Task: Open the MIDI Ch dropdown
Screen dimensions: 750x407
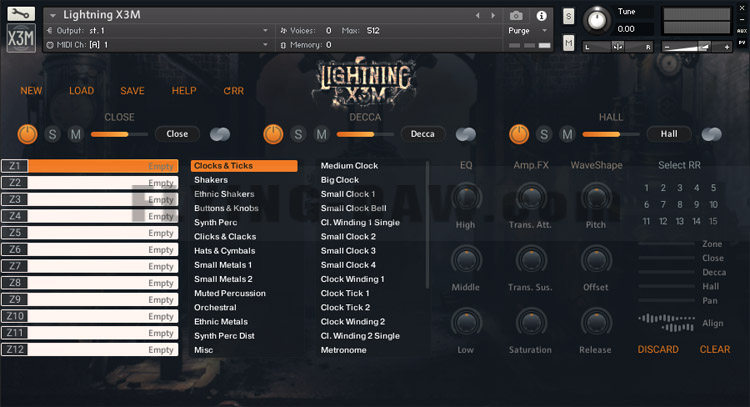Action: [265, 44]
